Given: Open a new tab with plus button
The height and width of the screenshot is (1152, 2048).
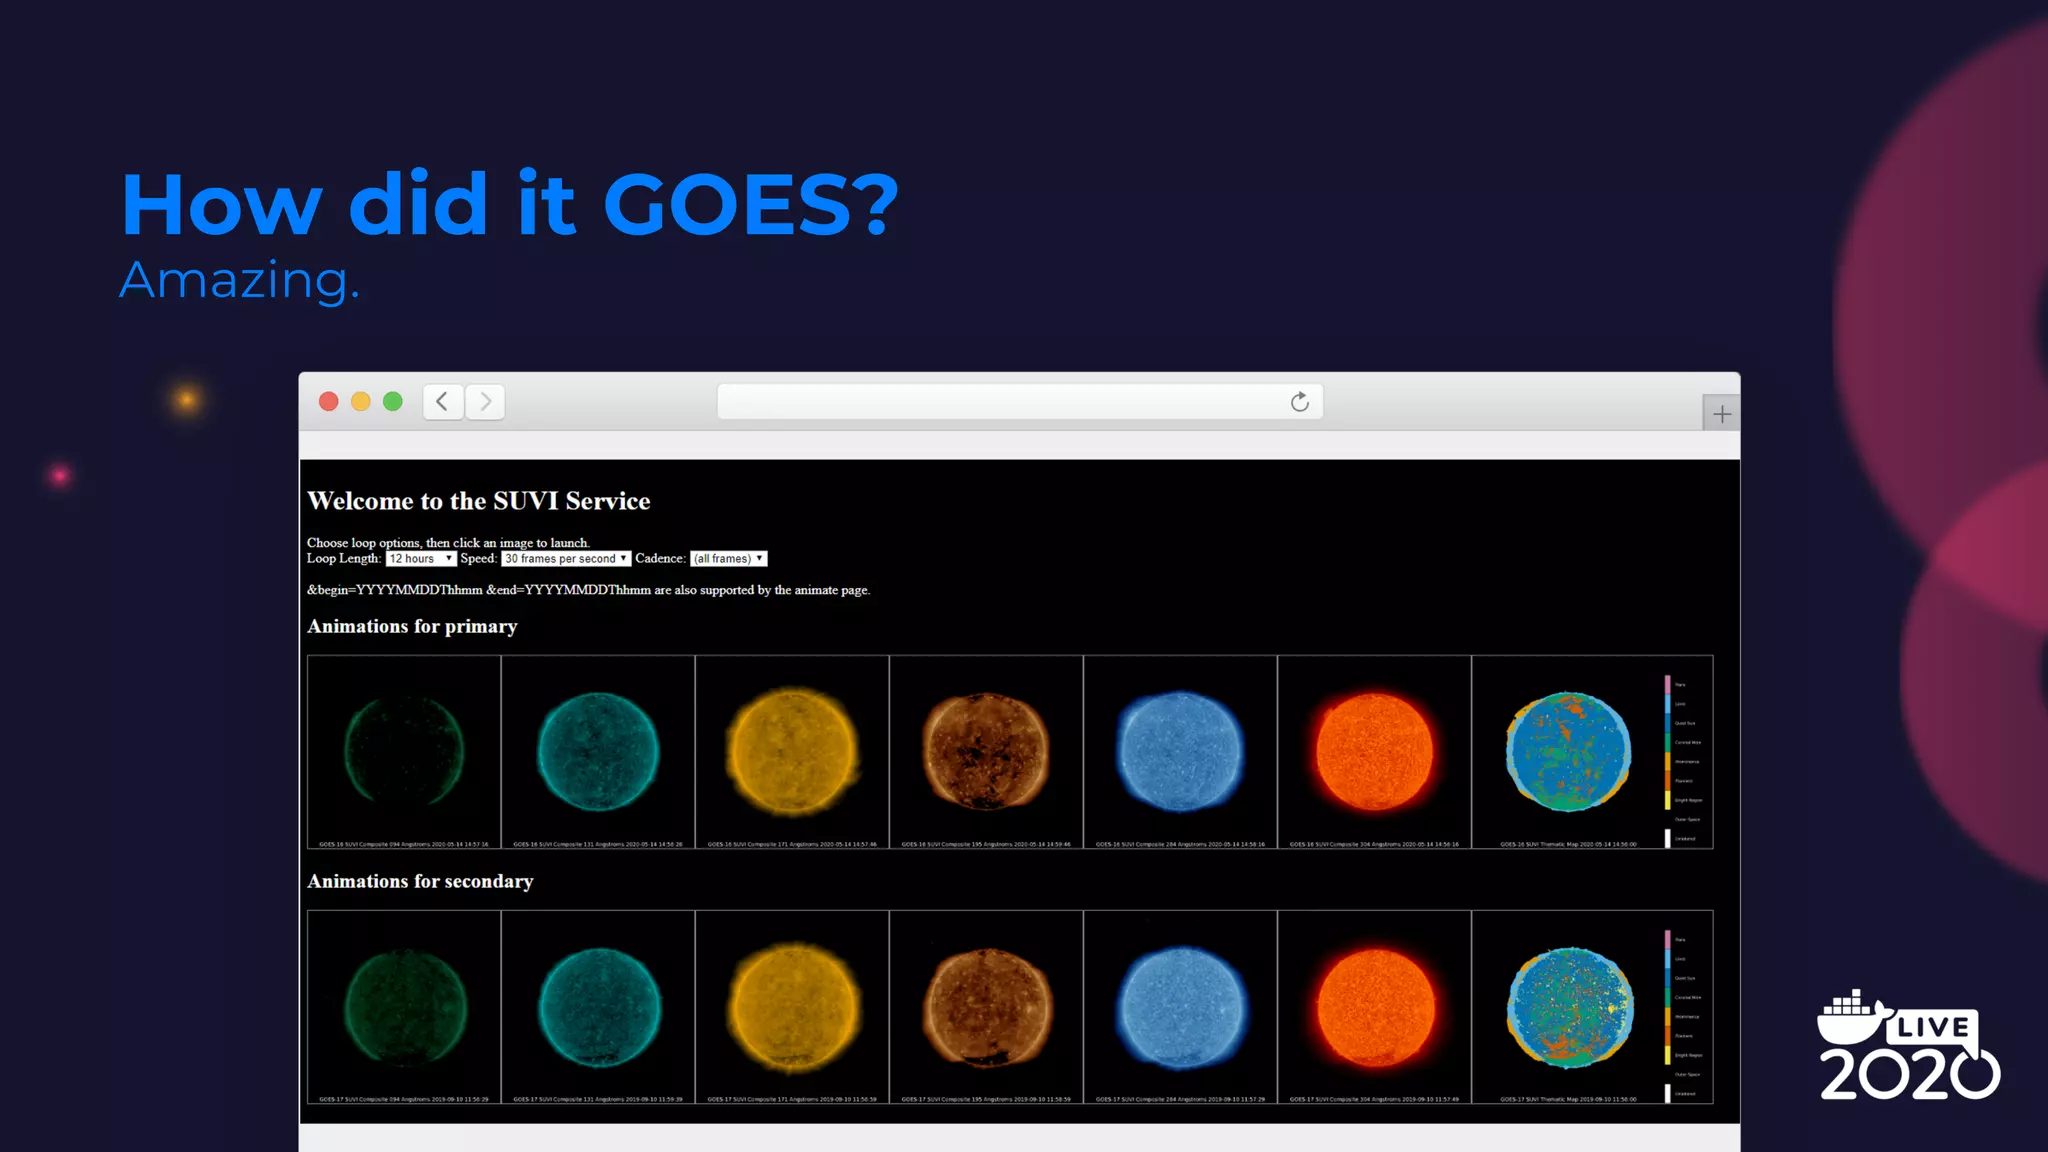Looking at the screenshot, I should 1721,414.
